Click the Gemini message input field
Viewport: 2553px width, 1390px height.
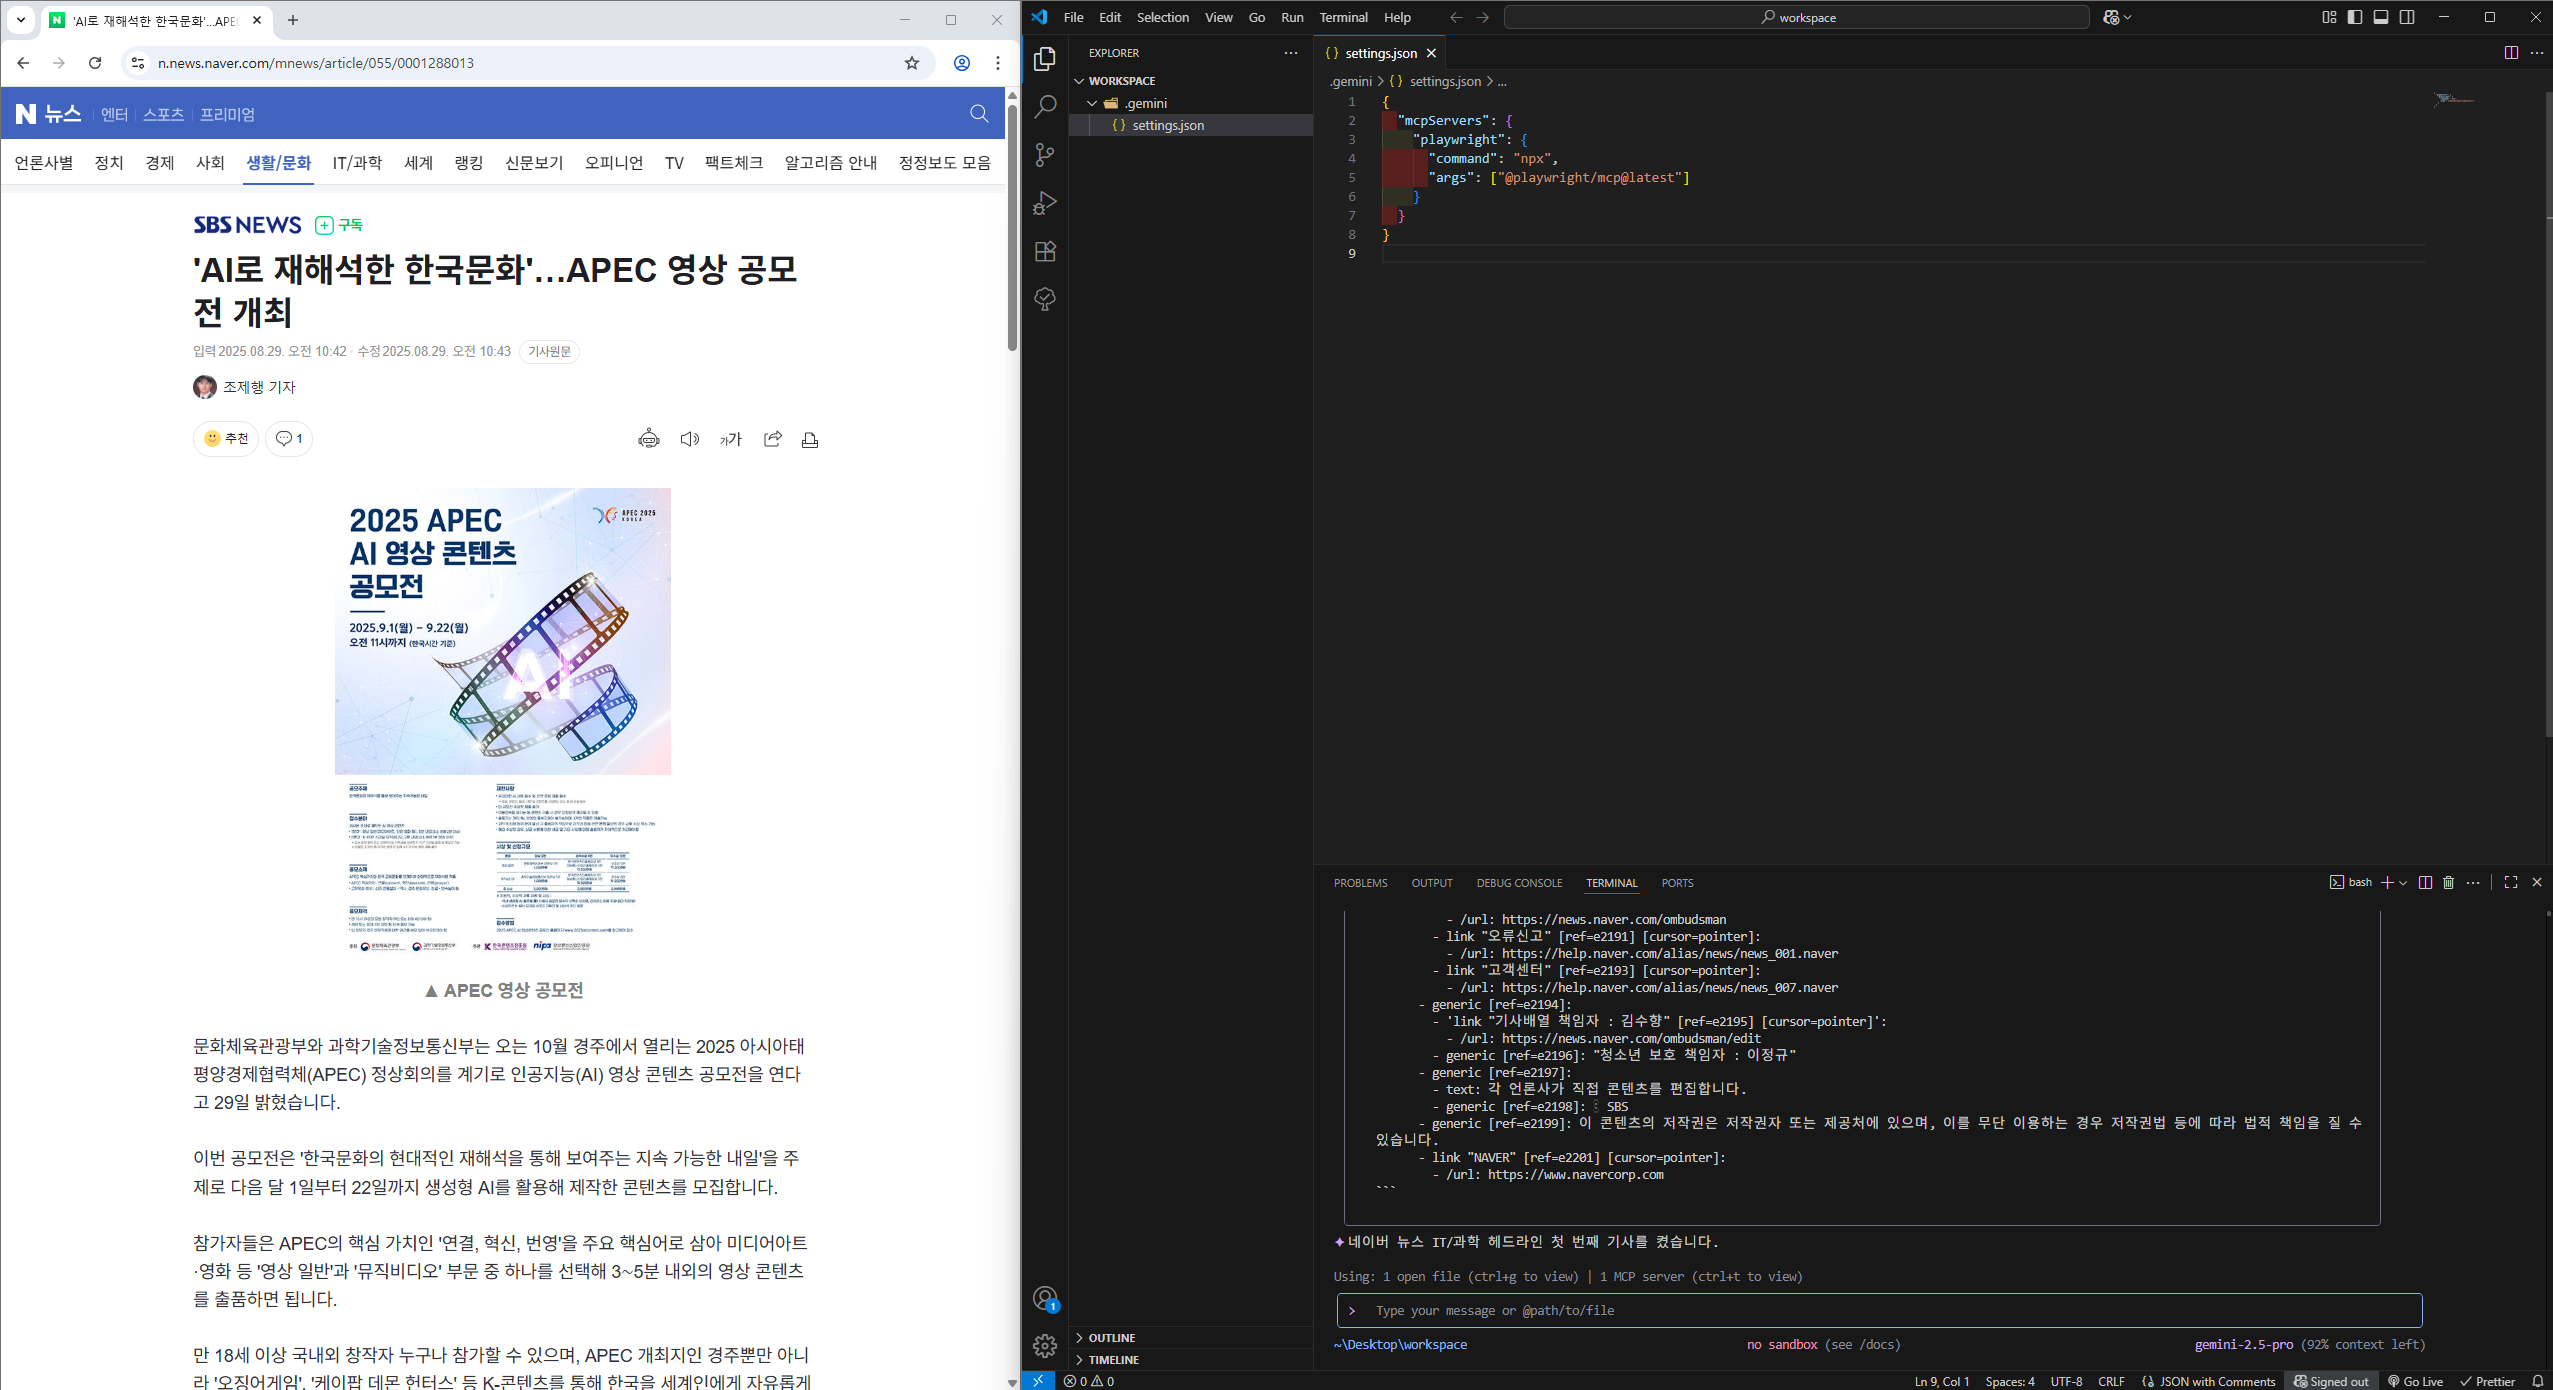(1880, 1310)
